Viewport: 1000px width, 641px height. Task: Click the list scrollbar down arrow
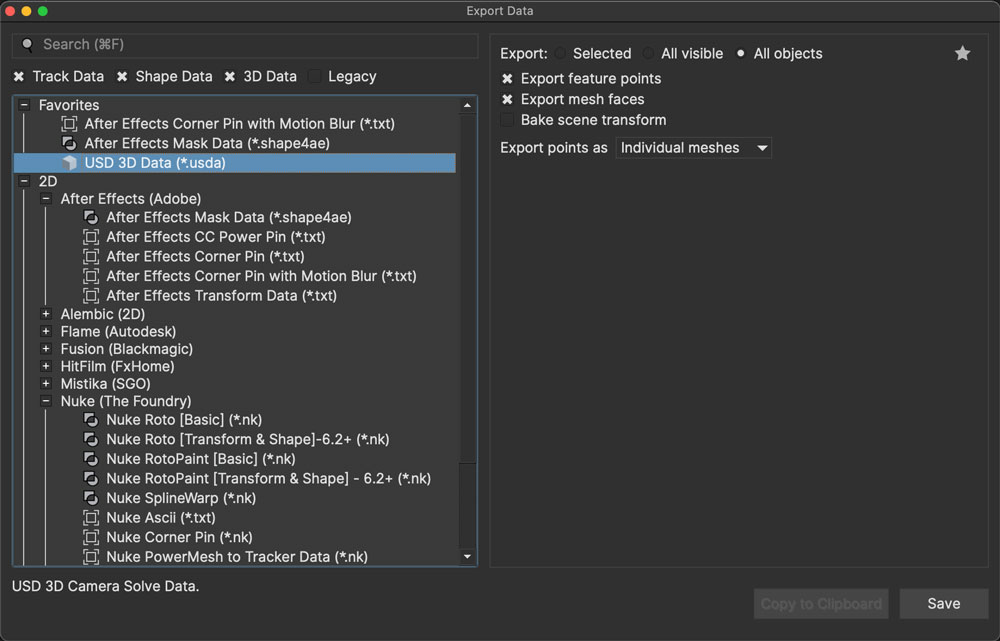tap(467, 557)
